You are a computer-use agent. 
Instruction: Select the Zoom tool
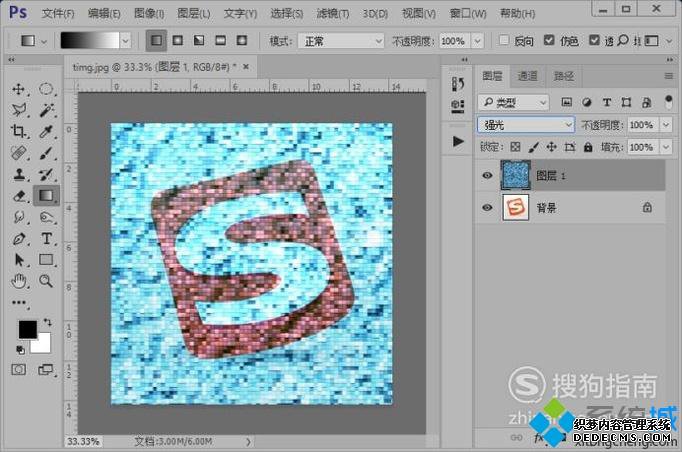[x=46, y=281]
